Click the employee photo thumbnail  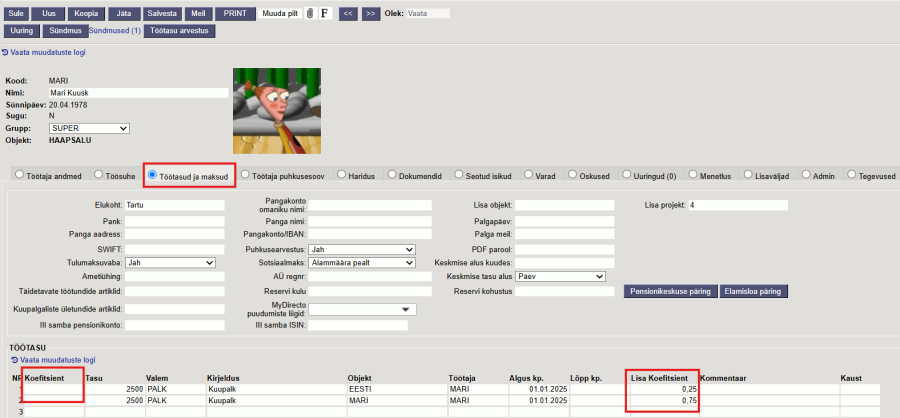tap(277, 110)
